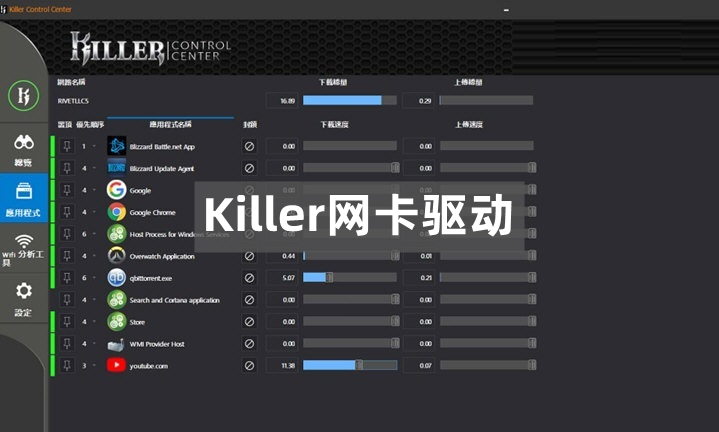The height and width of the screenshot is (432, 719).
Task: Click the qbittorrent.exe application icon
Action: pos(117,278)
